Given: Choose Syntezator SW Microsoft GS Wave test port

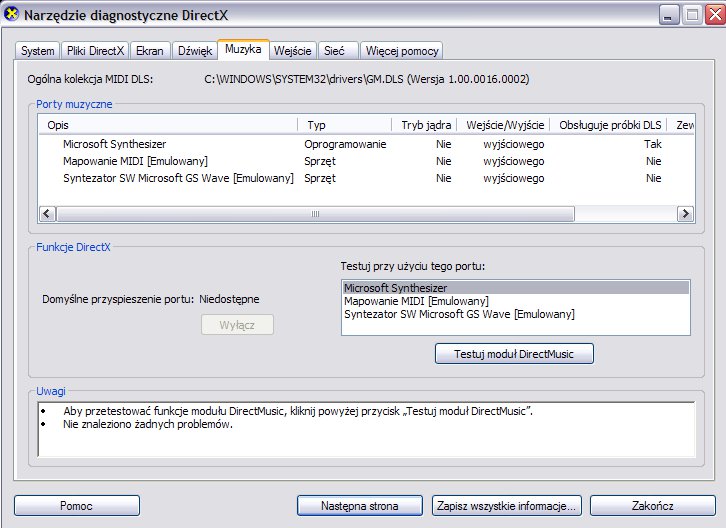Looking at the screenshot, I should [x=516, y=314].
